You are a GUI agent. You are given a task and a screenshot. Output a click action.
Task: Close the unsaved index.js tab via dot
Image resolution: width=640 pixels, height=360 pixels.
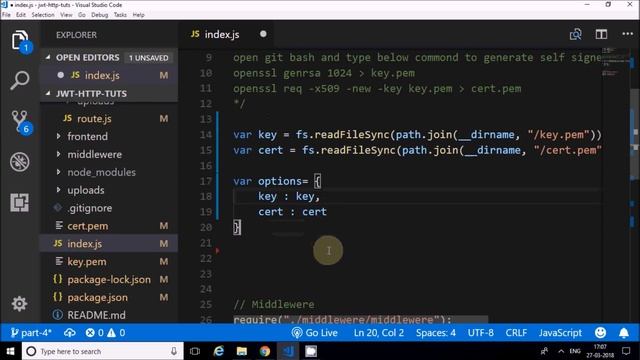[x=263, y=34]
